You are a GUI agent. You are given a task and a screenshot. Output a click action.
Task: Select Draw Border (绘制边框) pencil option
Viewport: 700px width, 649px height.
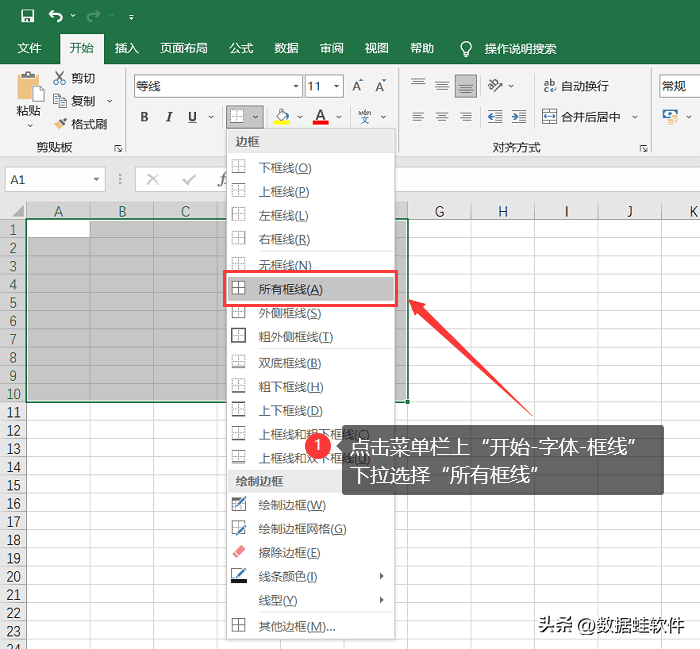click(x=239, y=505)
